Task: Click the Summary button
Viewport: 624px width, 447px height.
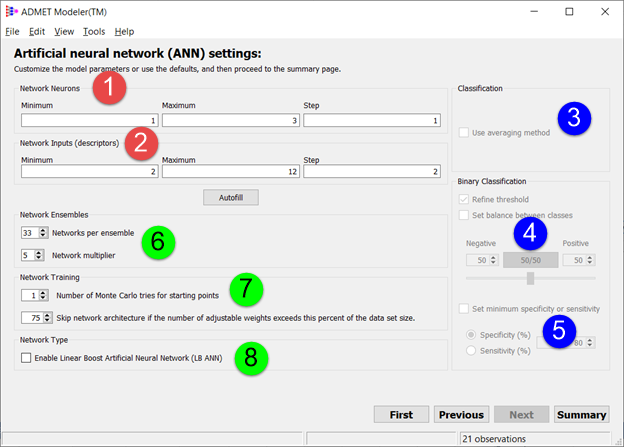Action: (x=581, y=414)
